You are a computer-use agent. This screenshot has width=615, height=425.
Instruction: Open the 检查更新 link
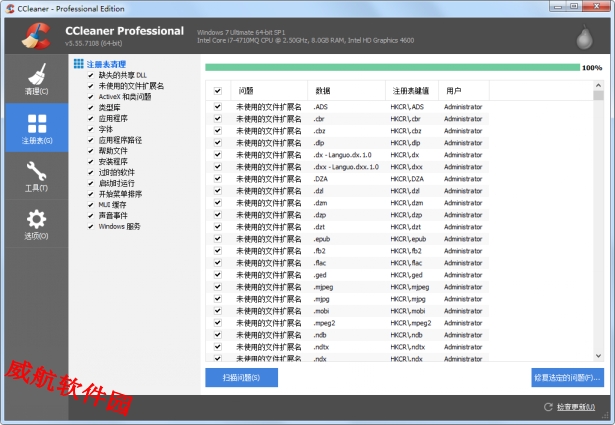pos(576,407)
